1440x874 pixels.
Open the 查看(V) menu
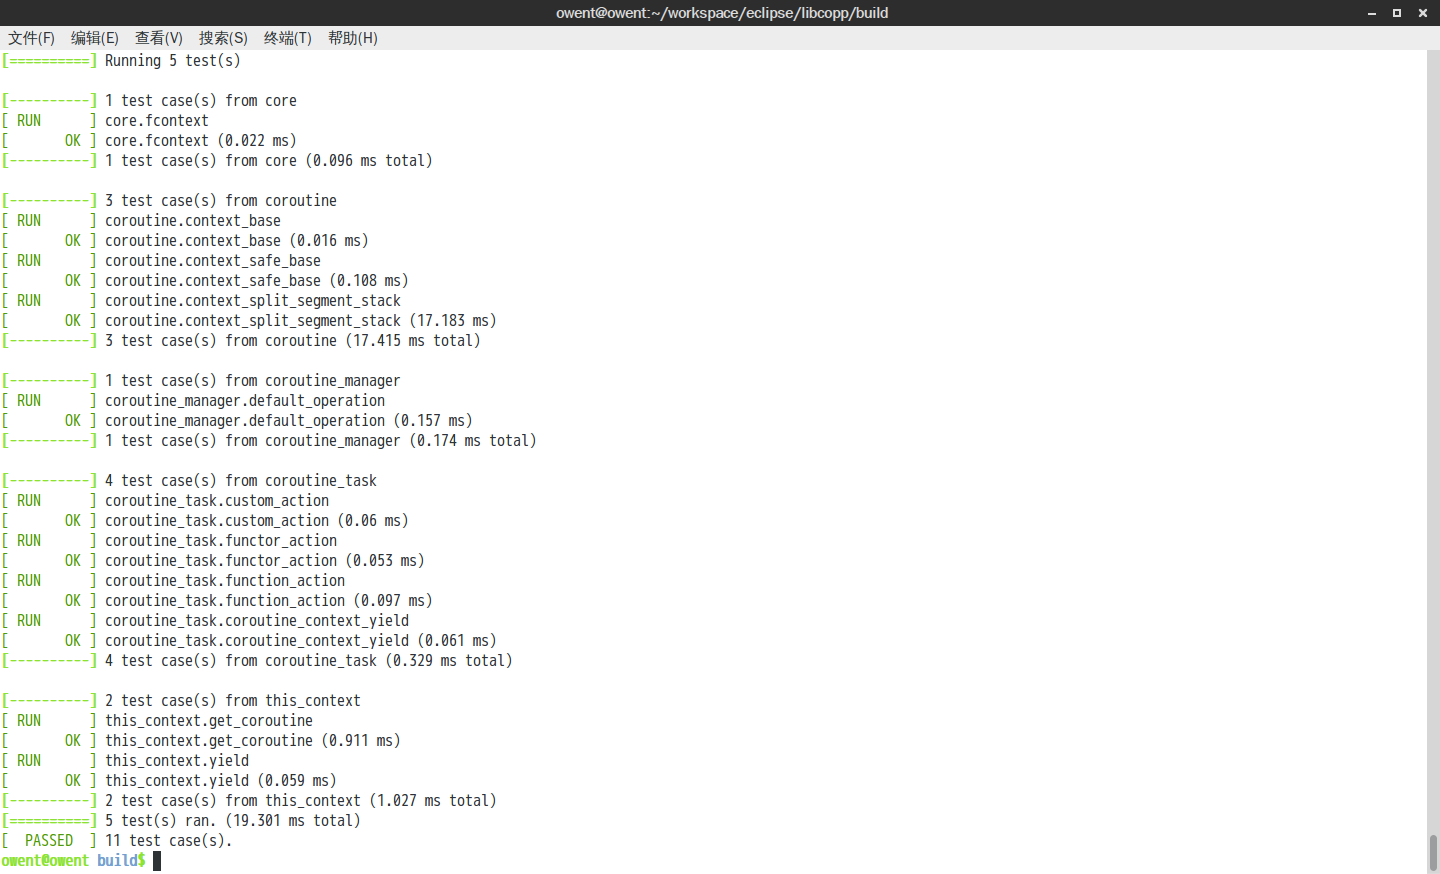(158, 38)
